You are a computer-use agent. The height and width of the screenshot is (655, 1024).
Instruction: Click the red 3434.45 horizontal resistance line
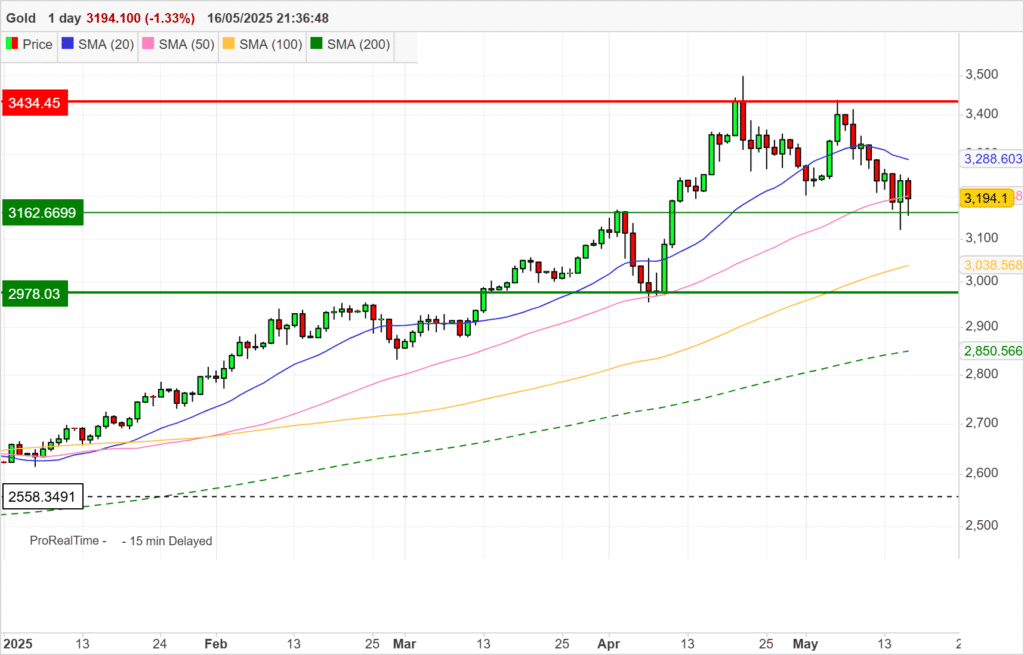tap(500, 102)
